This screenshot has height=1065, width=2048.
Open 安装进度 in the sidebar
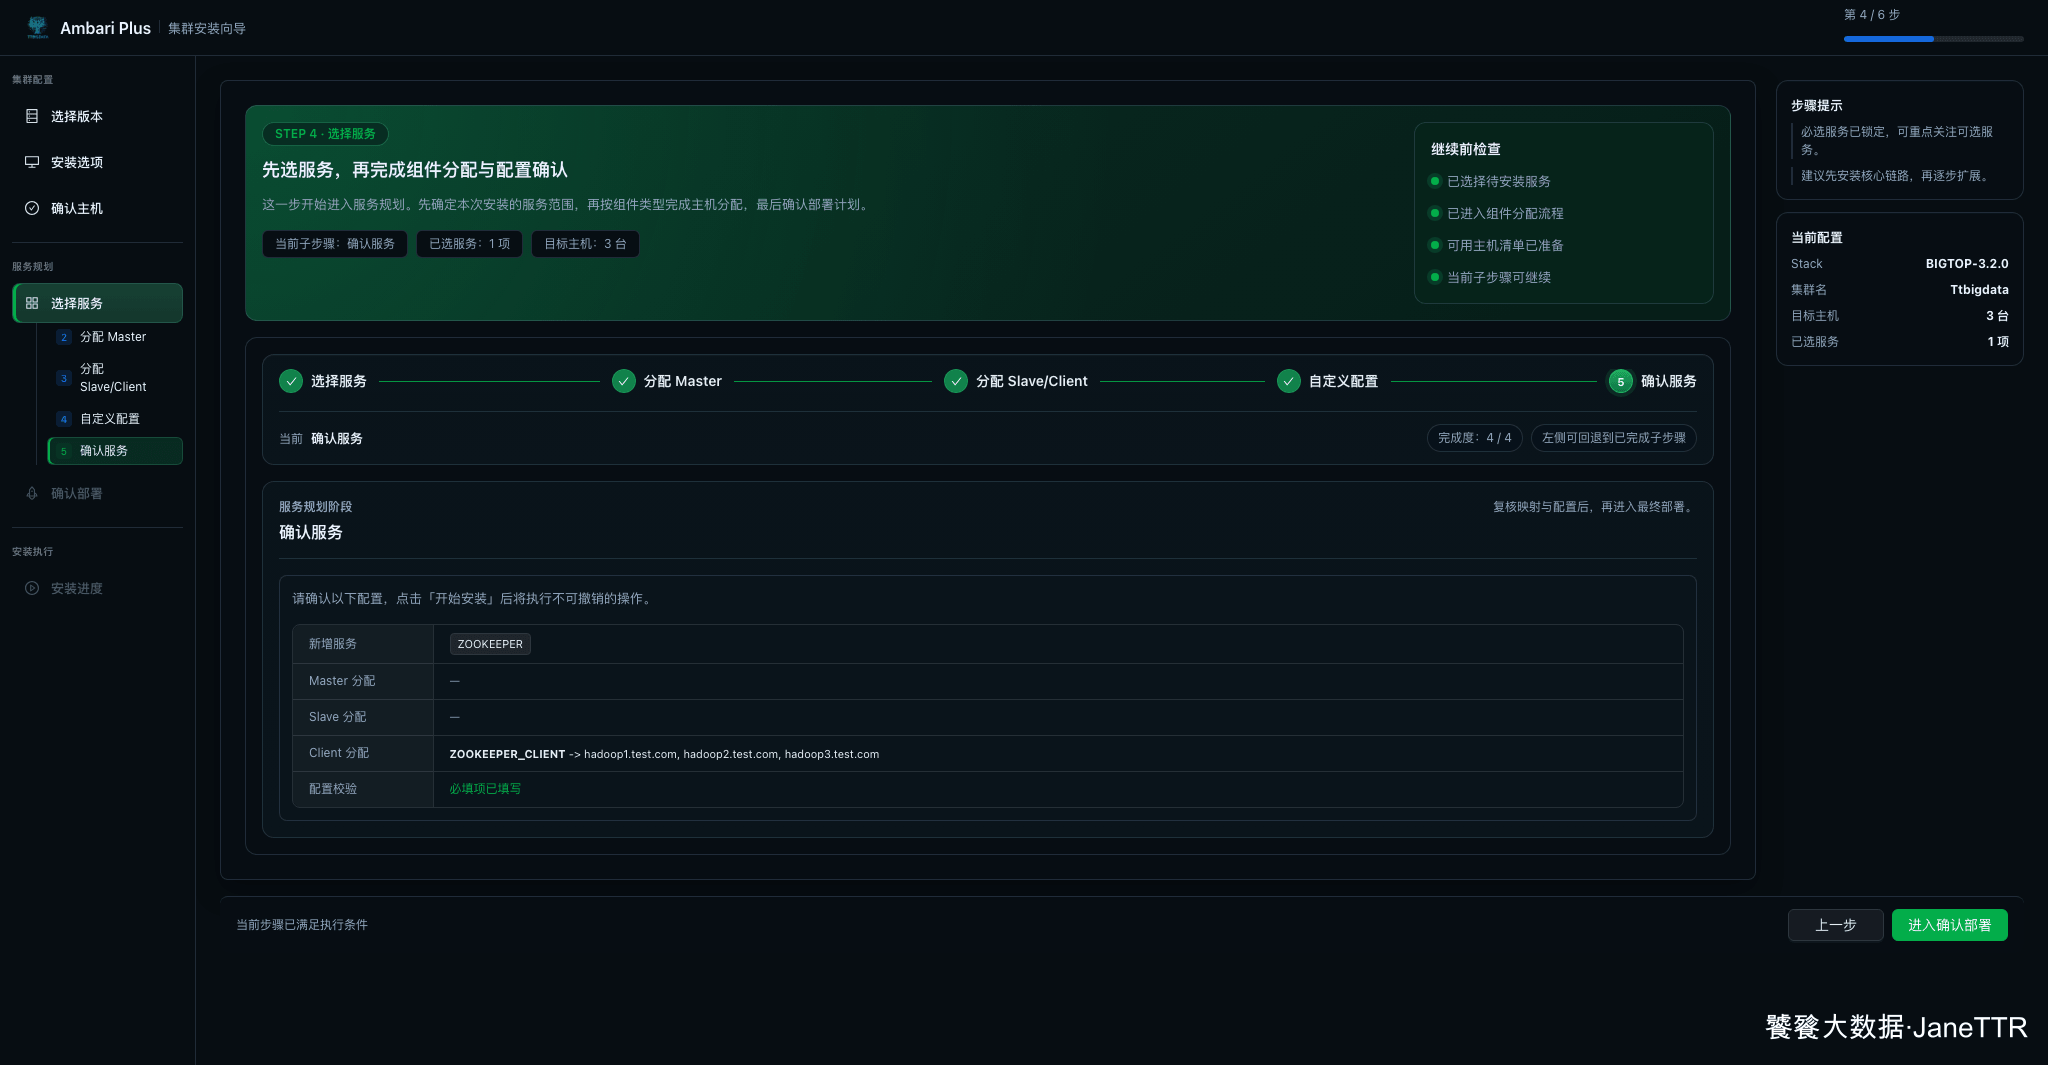pos(97,588)
